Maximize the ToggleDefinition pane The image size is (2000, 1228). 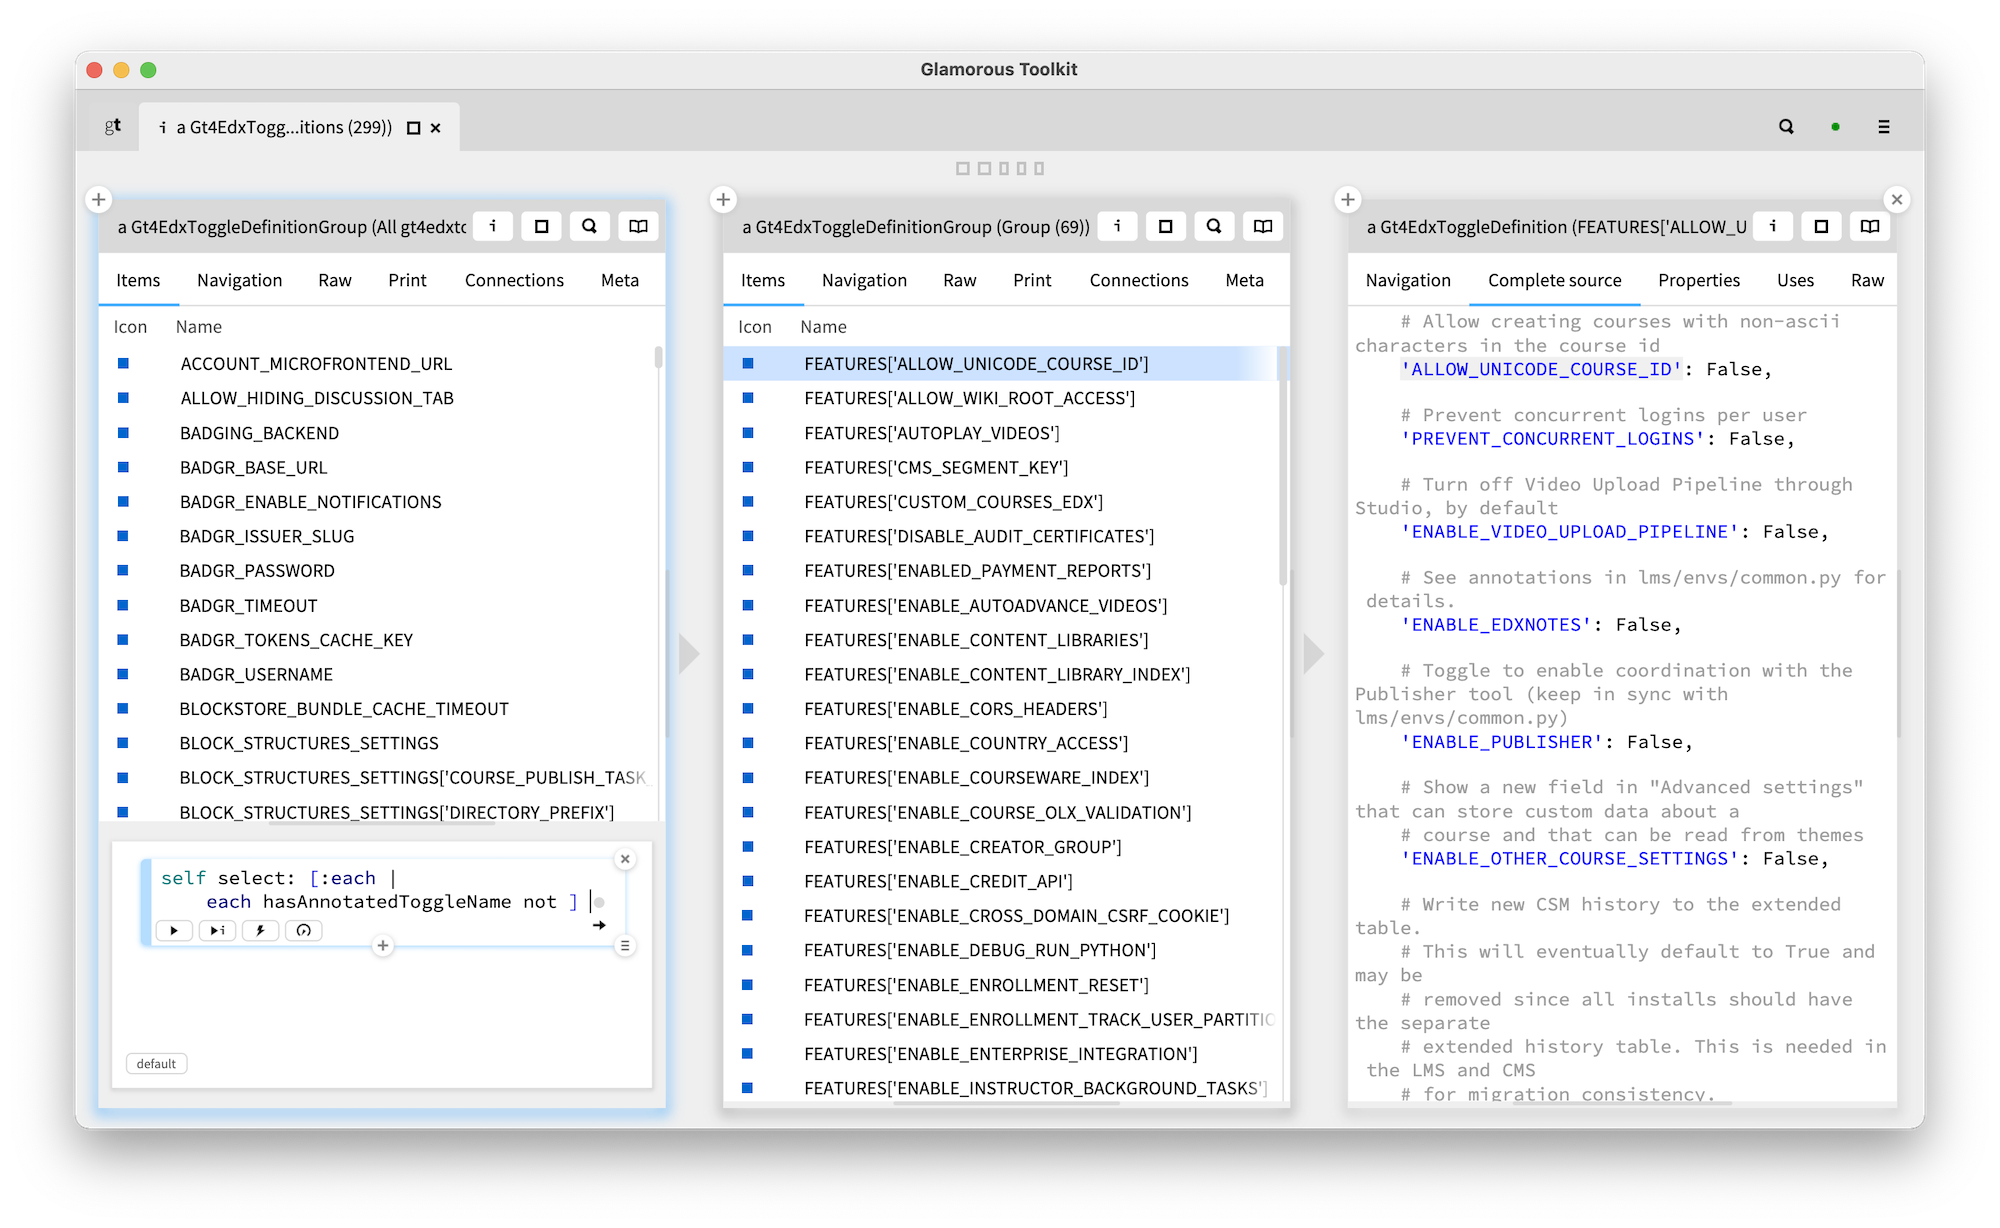coord(1821,226)
